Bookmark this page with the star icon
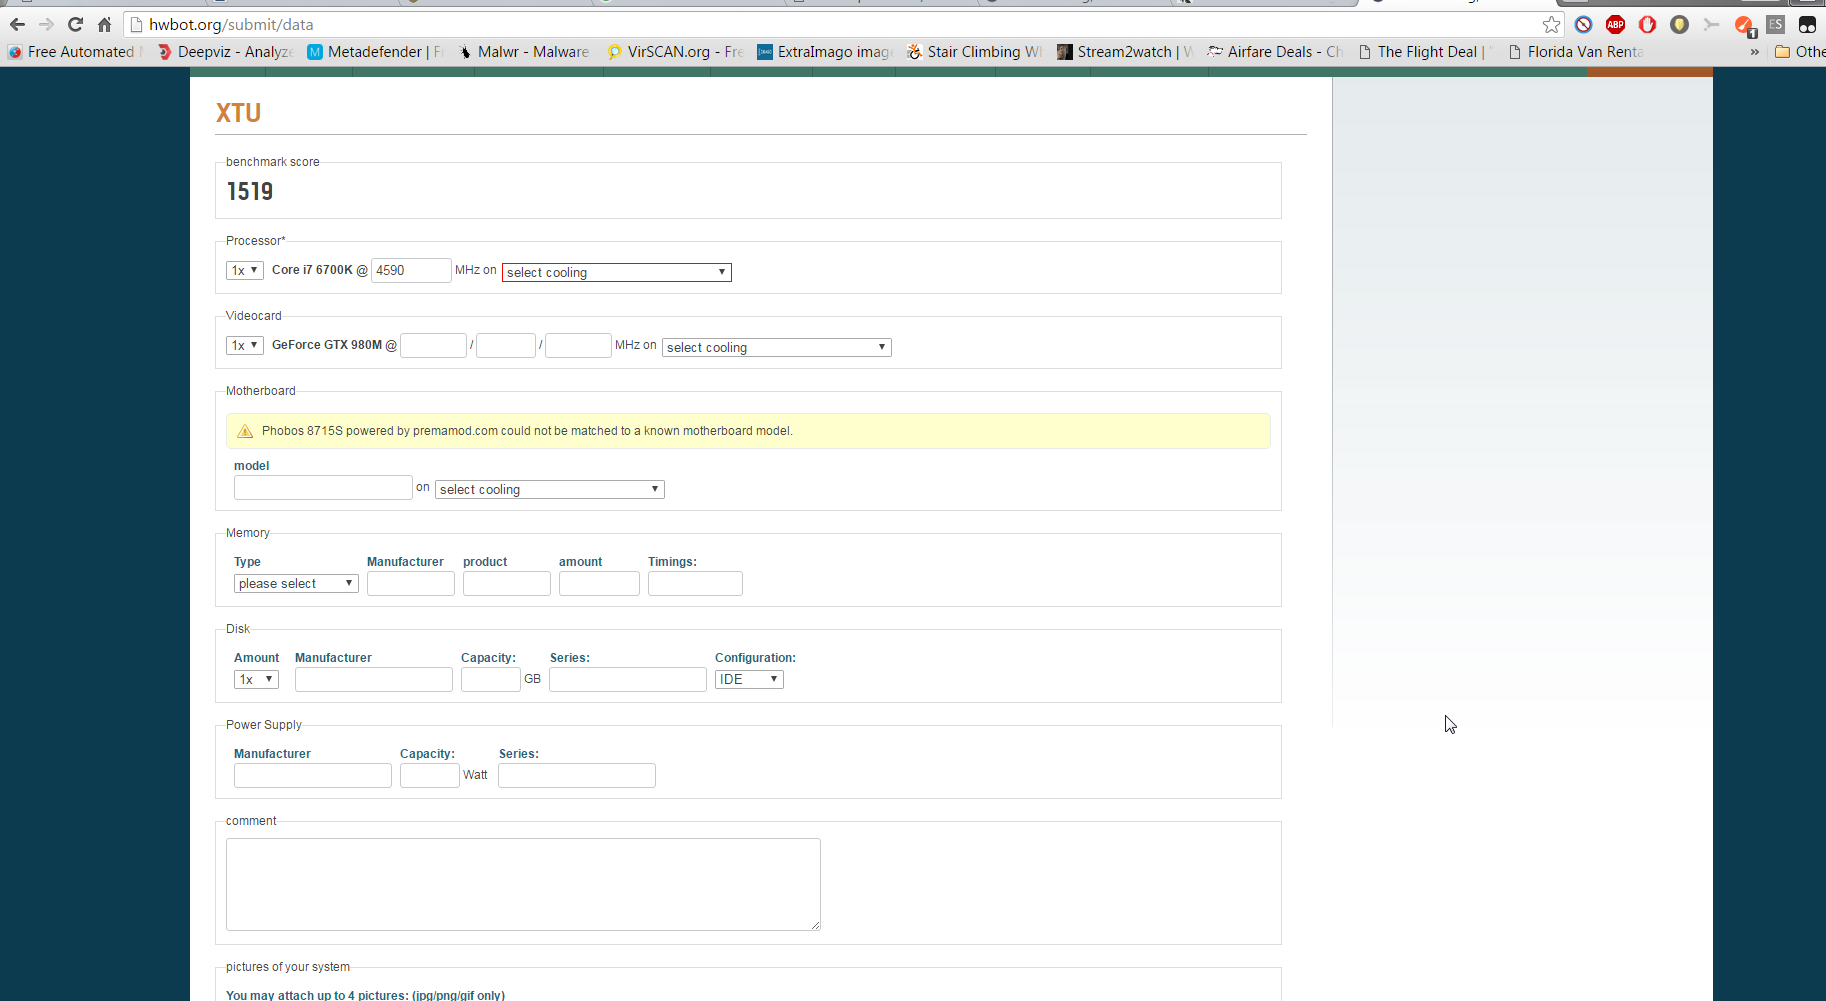 pyautogui.click(x=1551, y=24)
